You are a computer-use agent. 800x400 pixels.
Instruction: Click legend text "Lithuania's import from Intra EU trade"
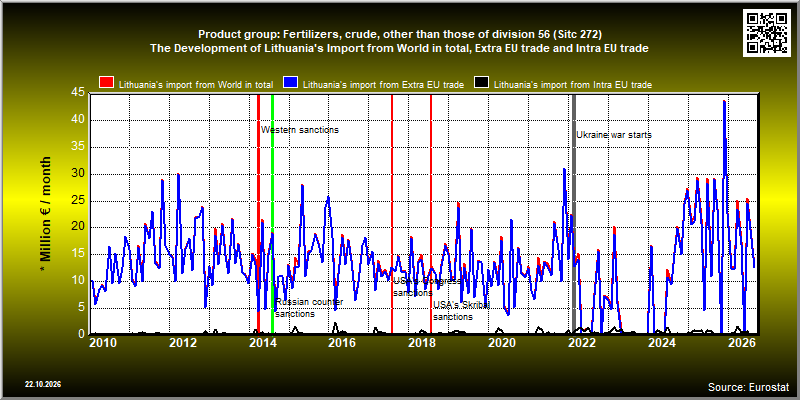coord(572,85)
